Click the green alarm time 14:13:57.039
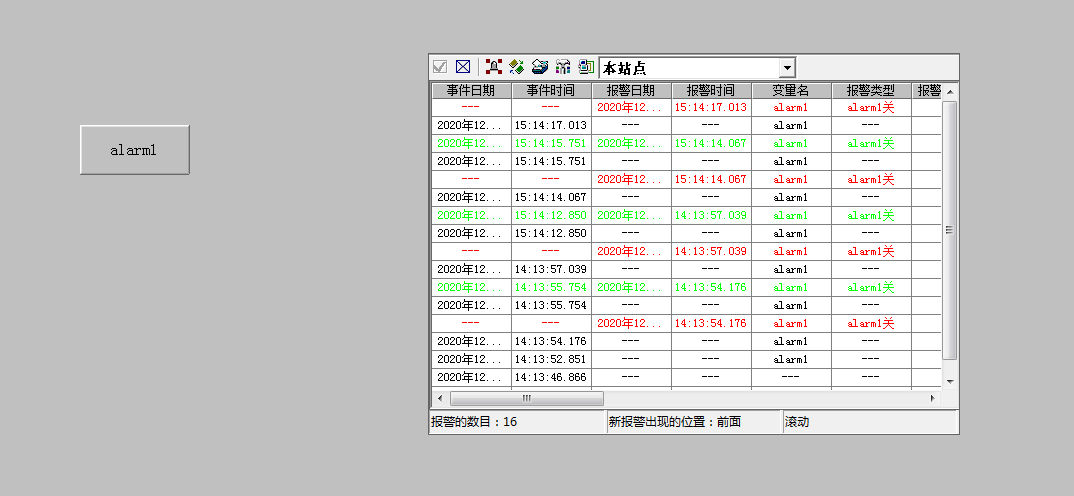The image size is (1074, 496). pos(711,215)
